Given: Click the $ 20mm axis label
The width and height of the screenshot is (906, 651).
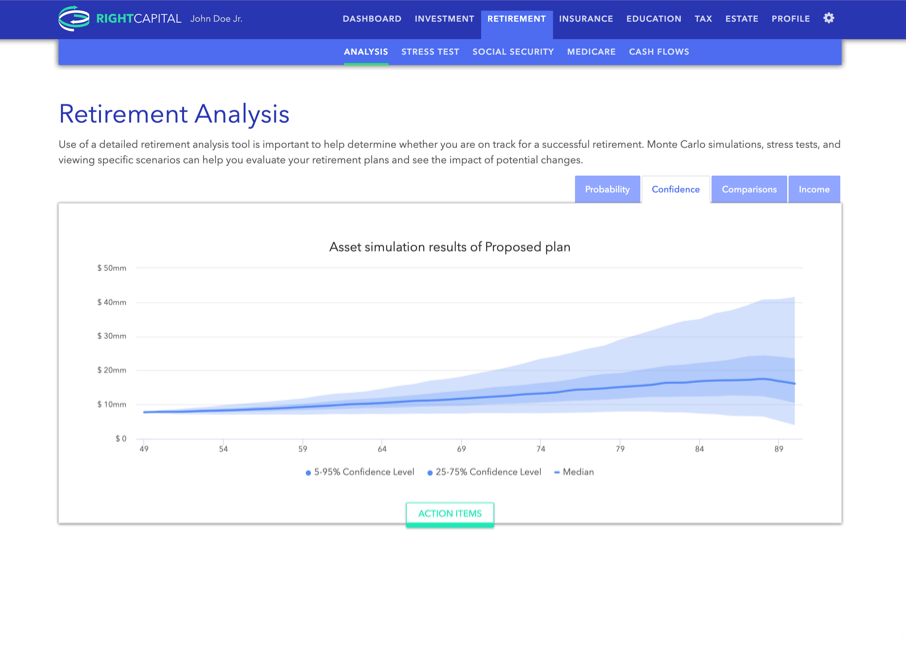Looking at the screenshot, I should [112, 370].
